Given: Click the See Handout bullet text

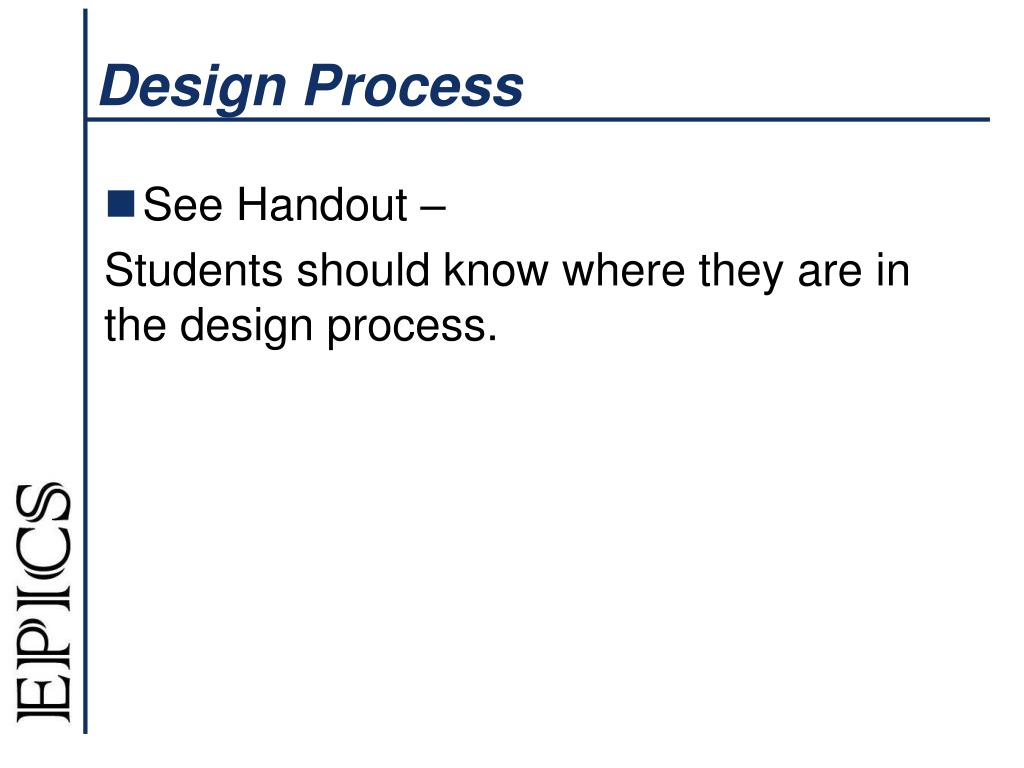Looking at the screenshot, I should (x=294, y=205).
